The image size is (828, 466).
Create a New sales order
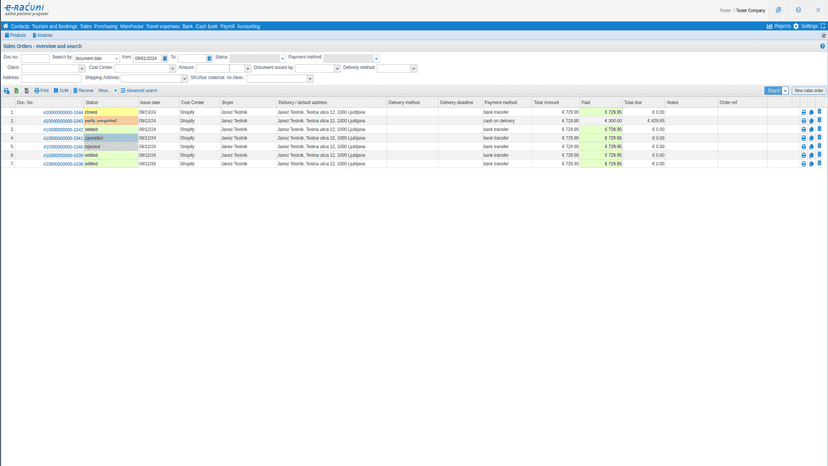pos(808,91)
